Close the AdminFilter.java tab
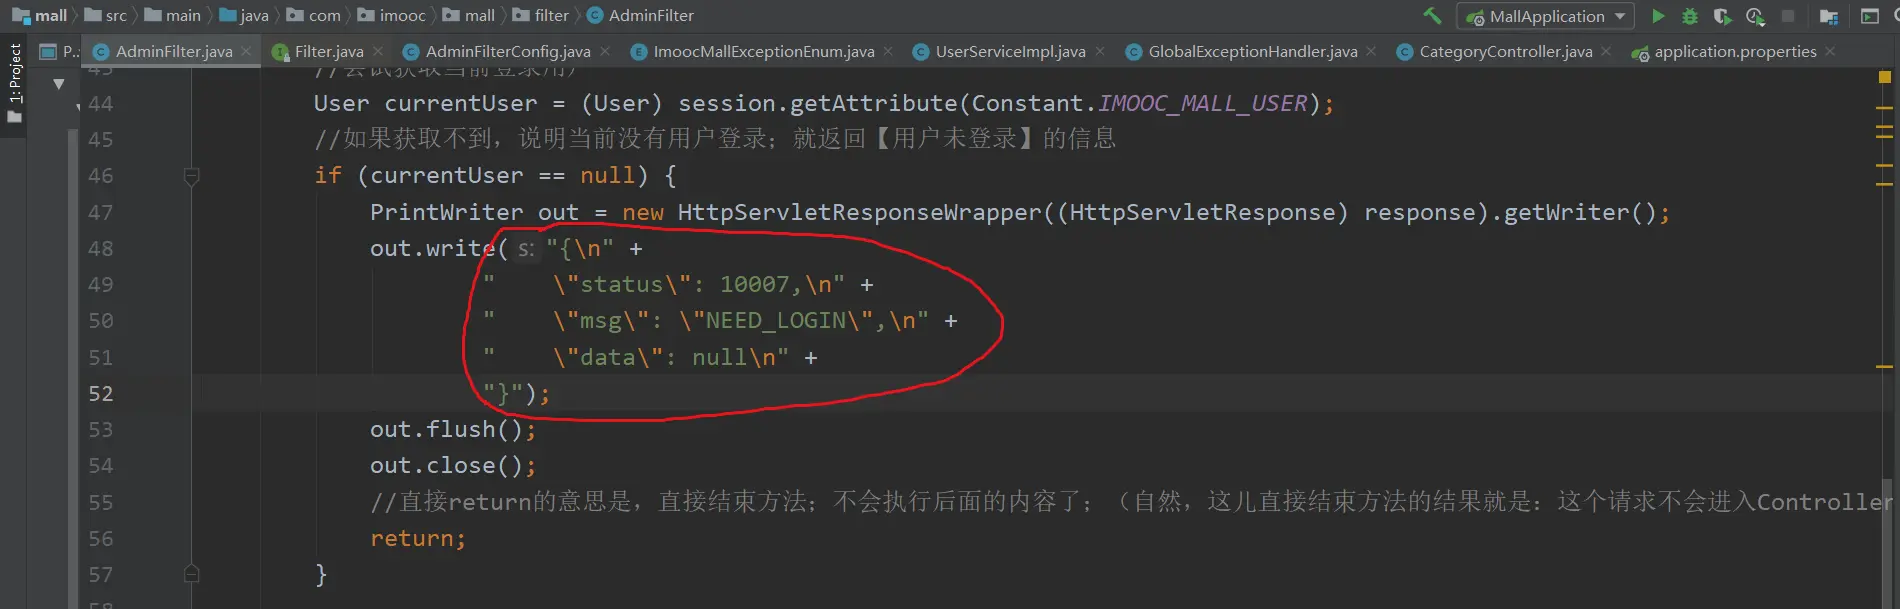1900x609 pixels. [246, 51]
